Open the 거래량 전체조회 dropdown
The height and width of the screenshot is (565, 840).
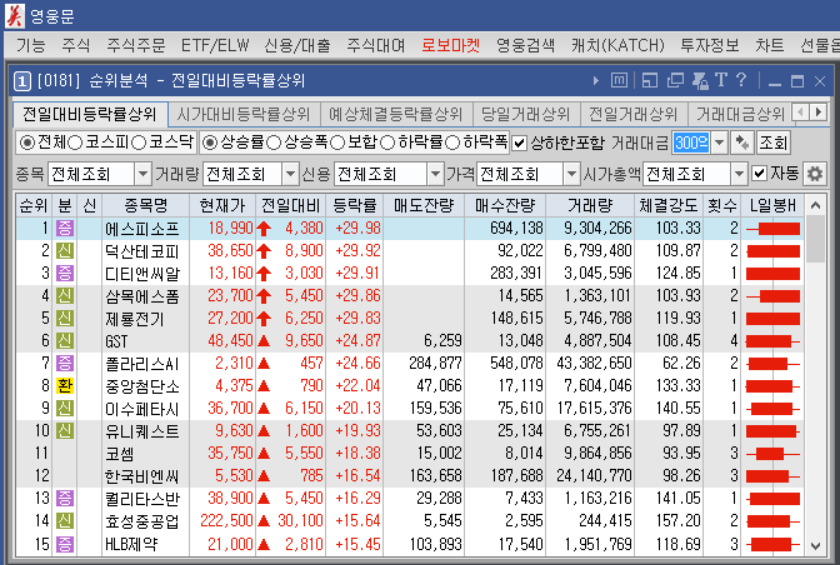coord(290,174)
